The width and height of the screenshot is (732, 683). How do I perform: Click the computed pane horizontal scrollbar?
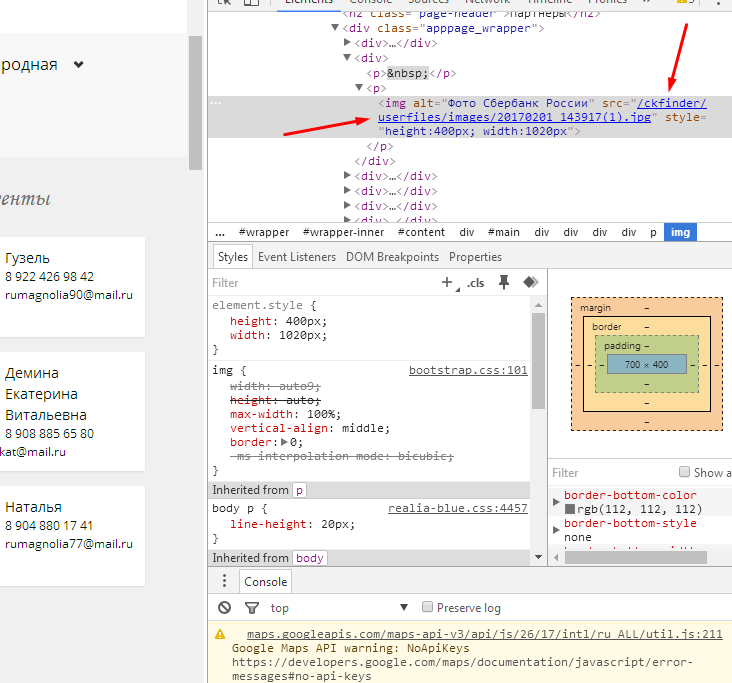636,557
